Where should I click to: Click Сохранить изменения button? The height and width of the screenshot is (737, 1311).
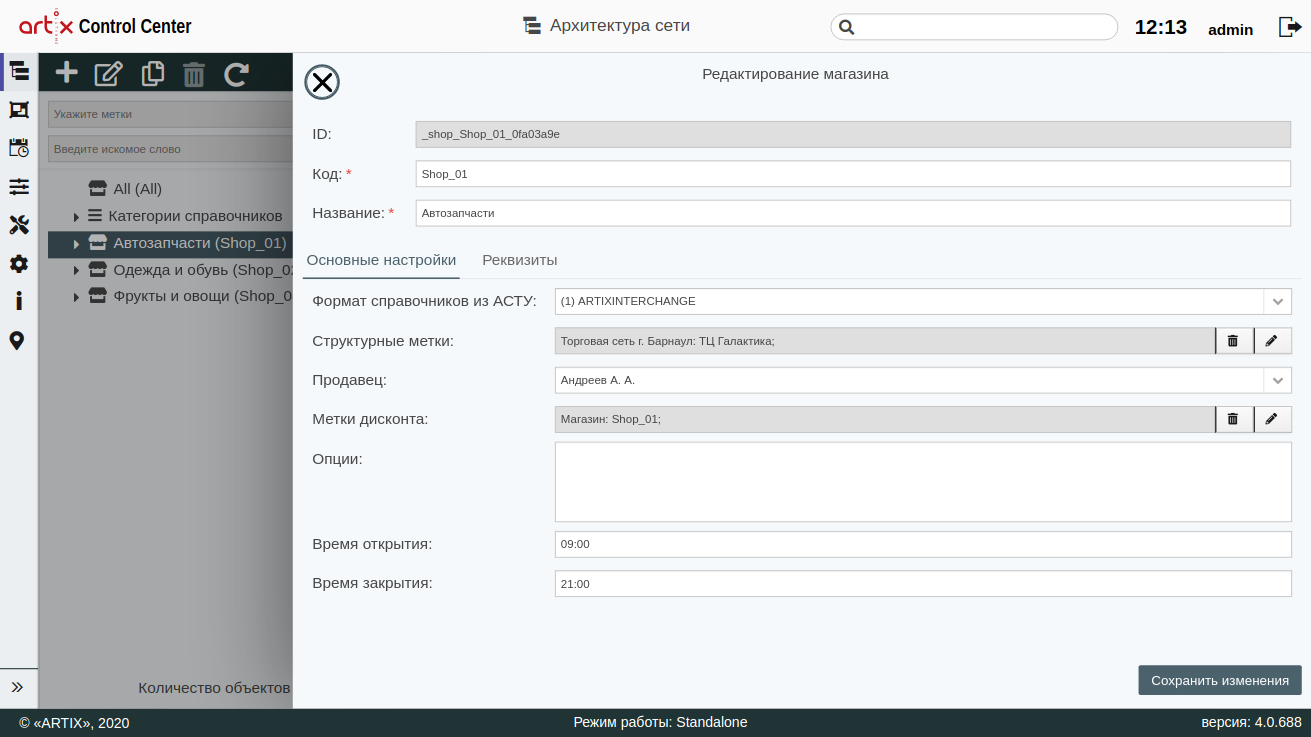1220,680
